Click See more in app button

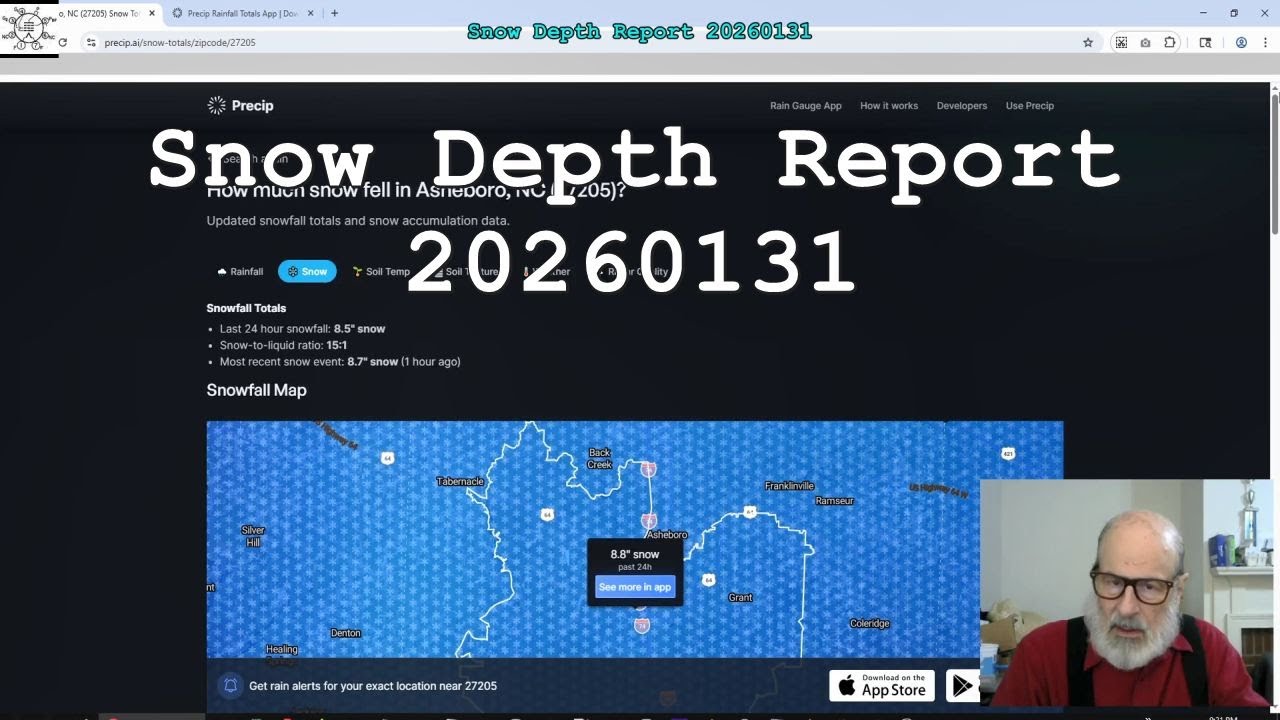[x=635, y=587]
